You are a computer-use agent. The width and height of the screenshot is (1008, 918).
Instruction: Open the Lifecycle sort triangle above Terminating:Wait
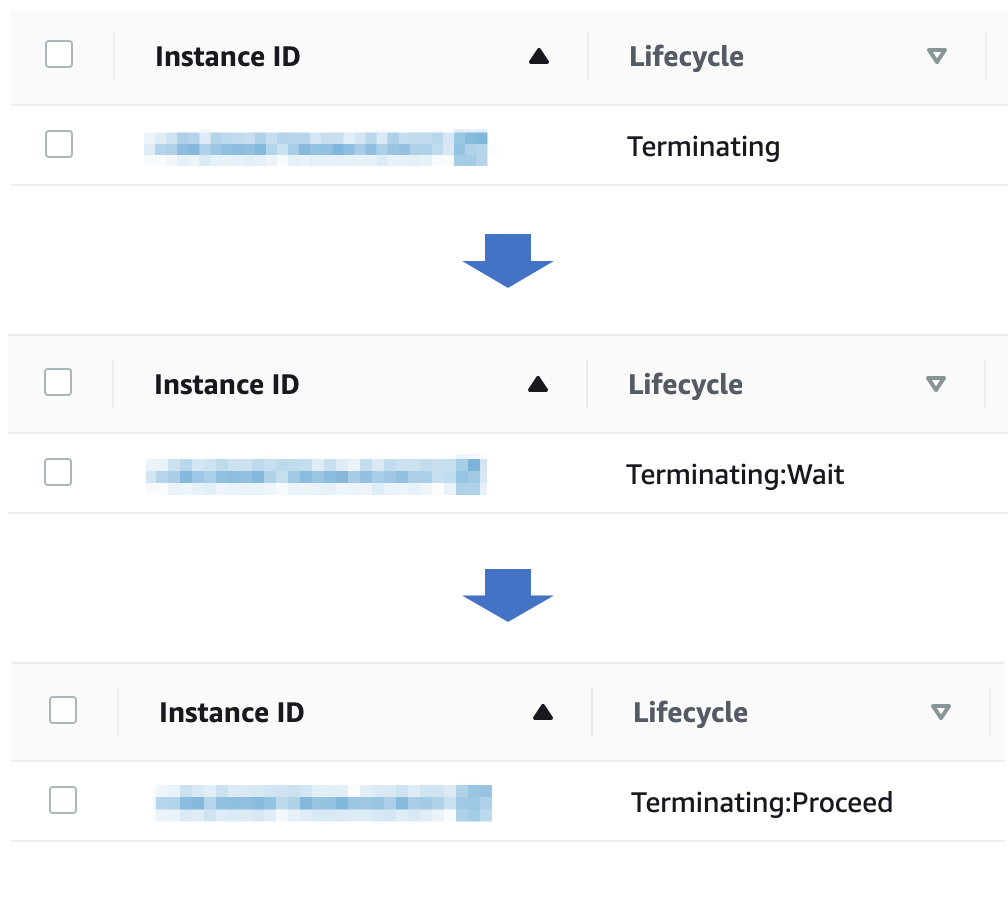[x=935, y=384]
